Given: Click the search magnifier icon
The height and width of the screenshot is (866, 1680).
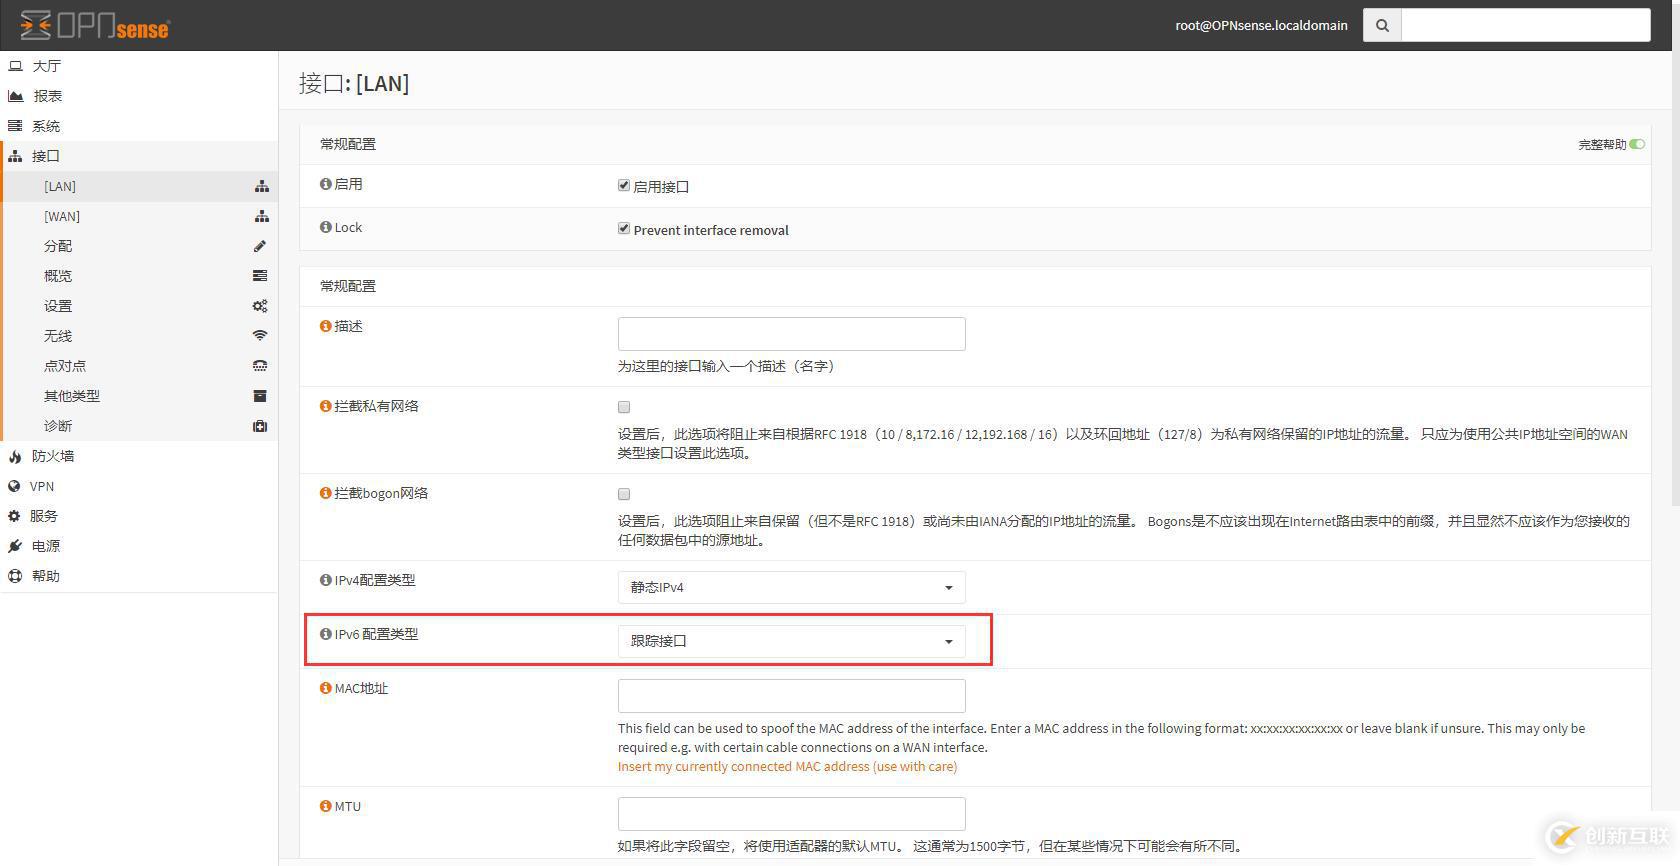Looking at the screenshot, I should tap(1382, 26).
